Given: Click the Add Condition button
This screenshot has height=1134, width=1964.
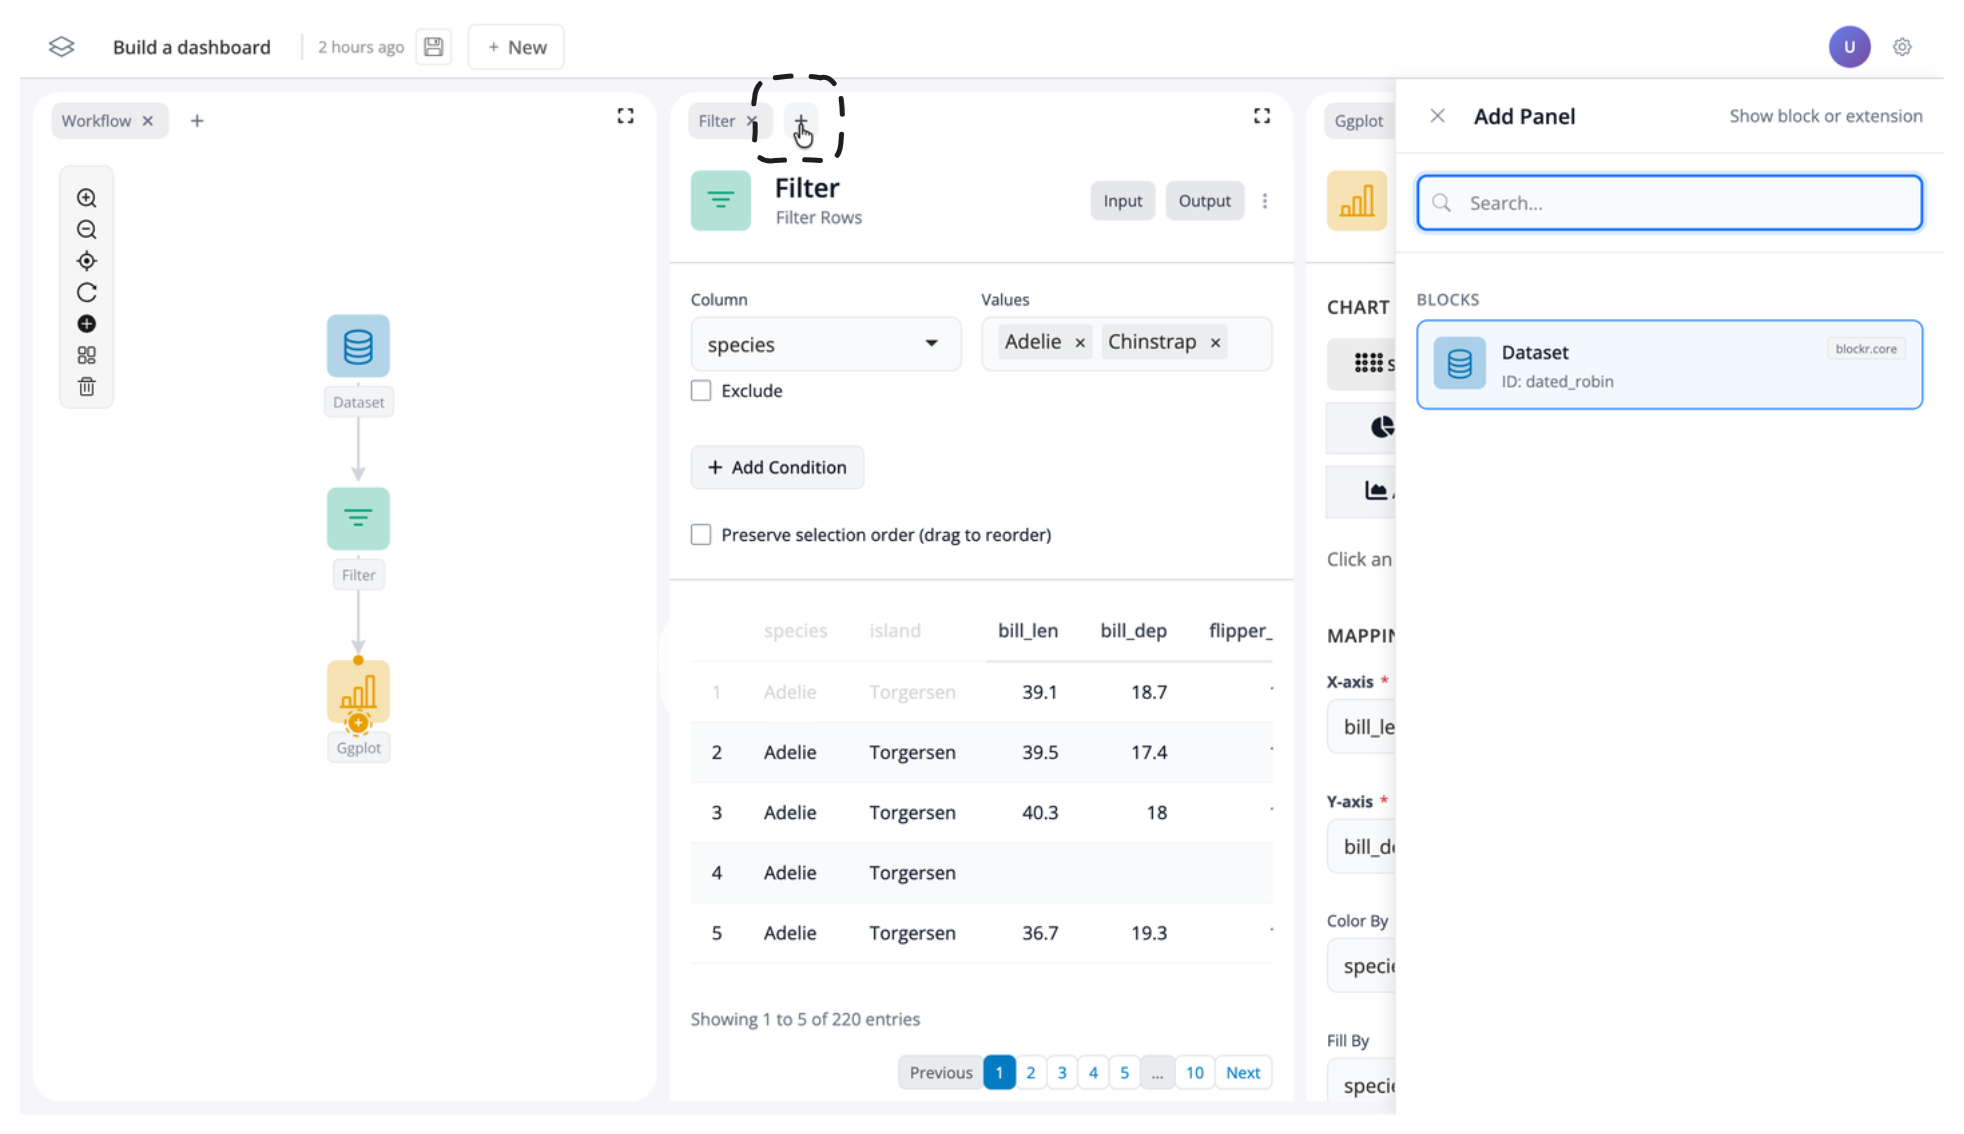Looking at the screenshot, I should coord(777,467).
